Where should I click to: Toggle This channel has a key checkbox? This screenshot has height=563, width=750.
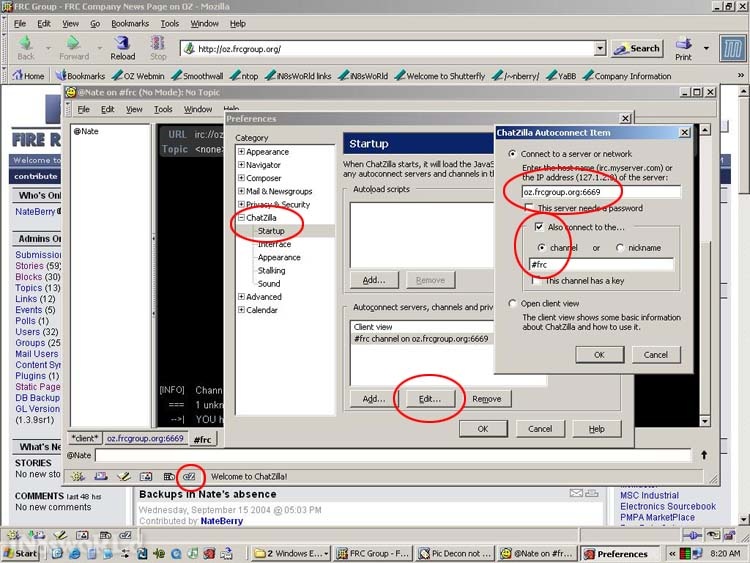point(537,281)
